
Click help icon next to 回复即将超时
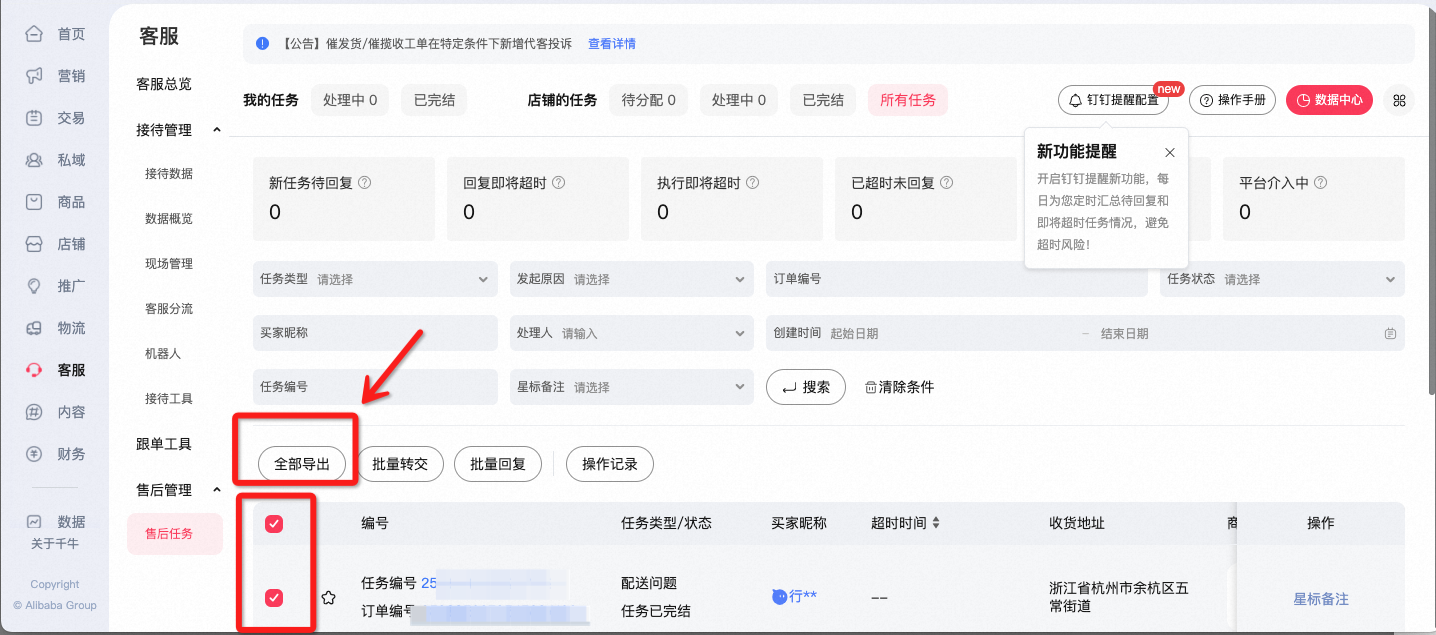tap(559, 183)
